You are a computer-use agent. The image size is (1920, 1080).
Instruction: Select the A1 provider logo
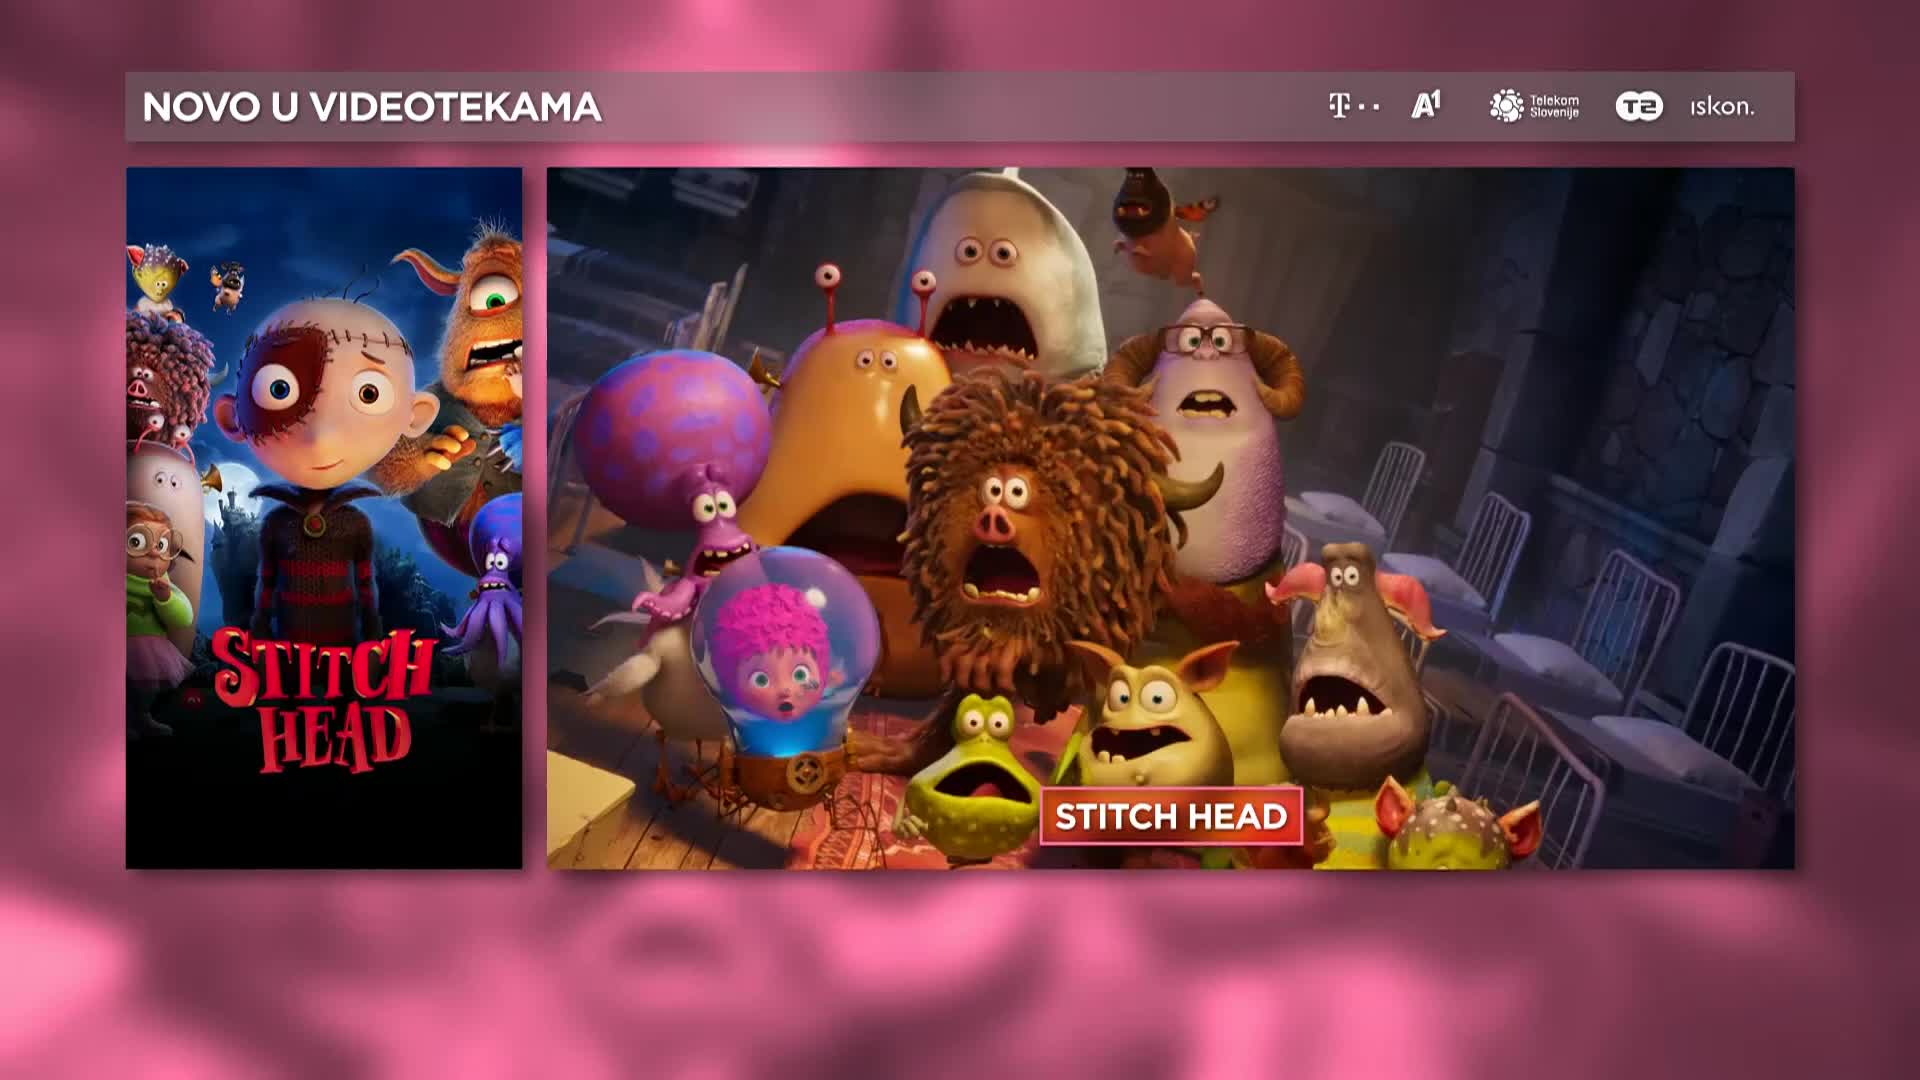tap(1426, 105)
